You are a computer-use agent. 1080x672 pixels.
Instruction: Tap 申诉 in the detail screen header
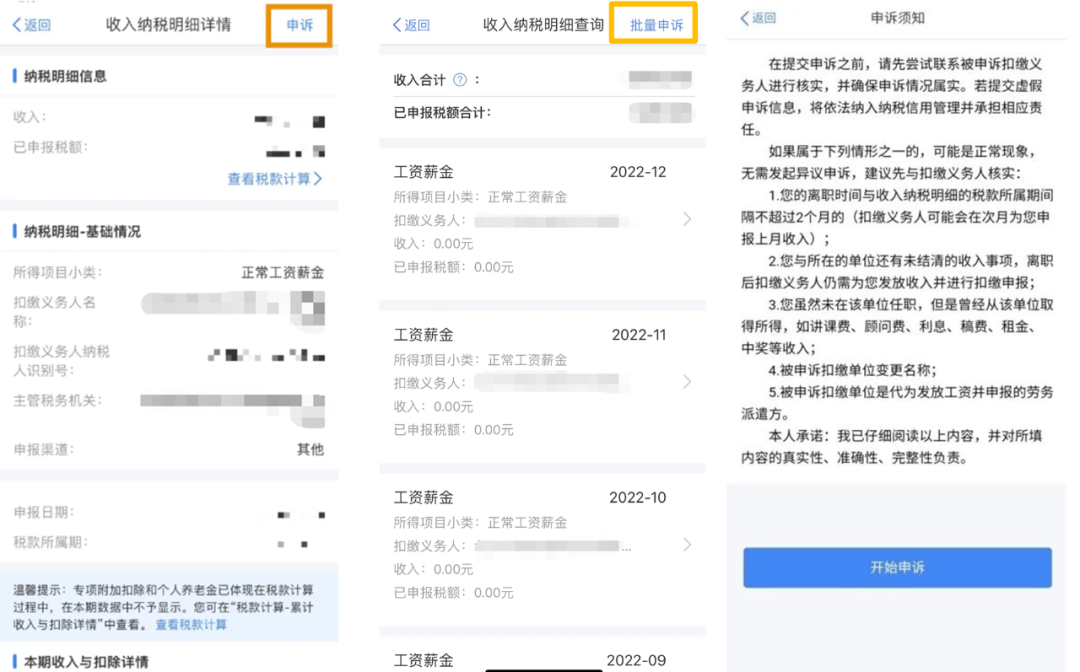[300, 25]
